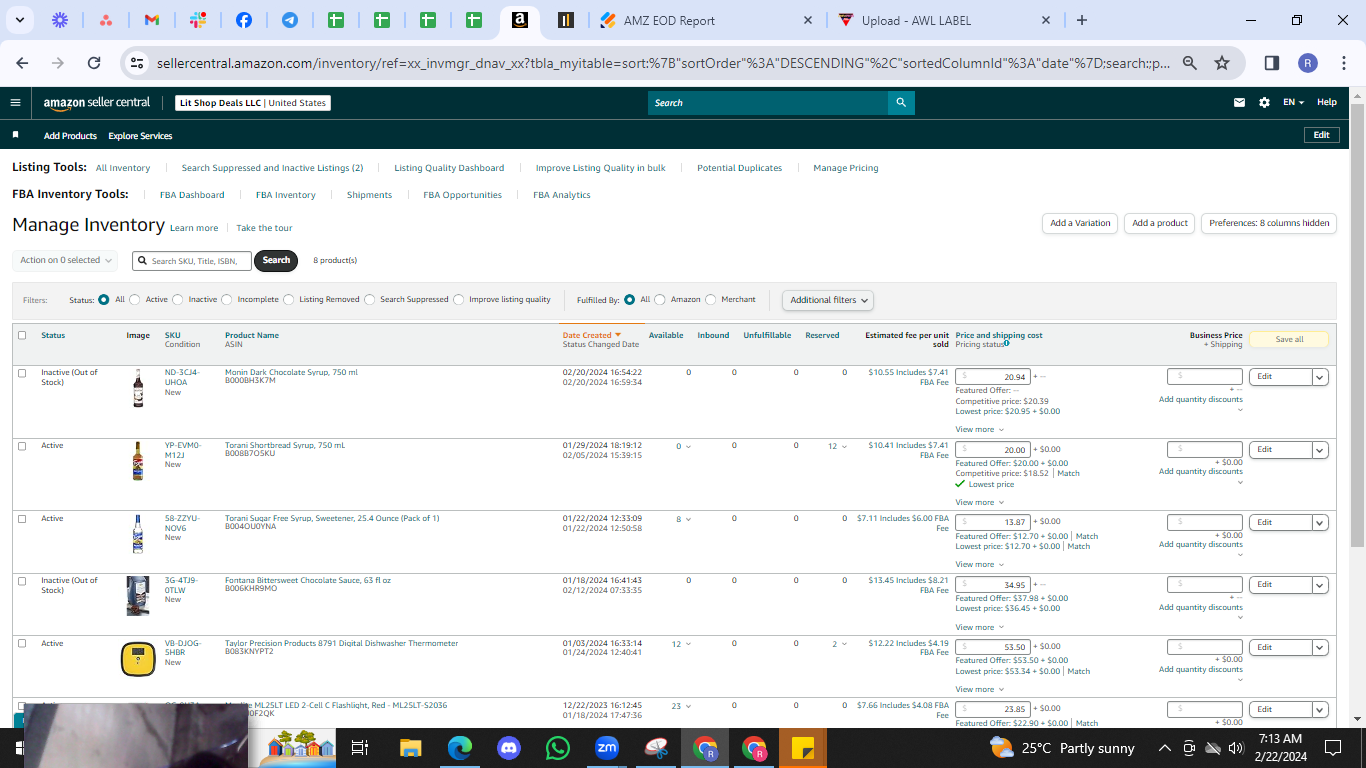Open the new tab plus button

(x=1082, y=20)
